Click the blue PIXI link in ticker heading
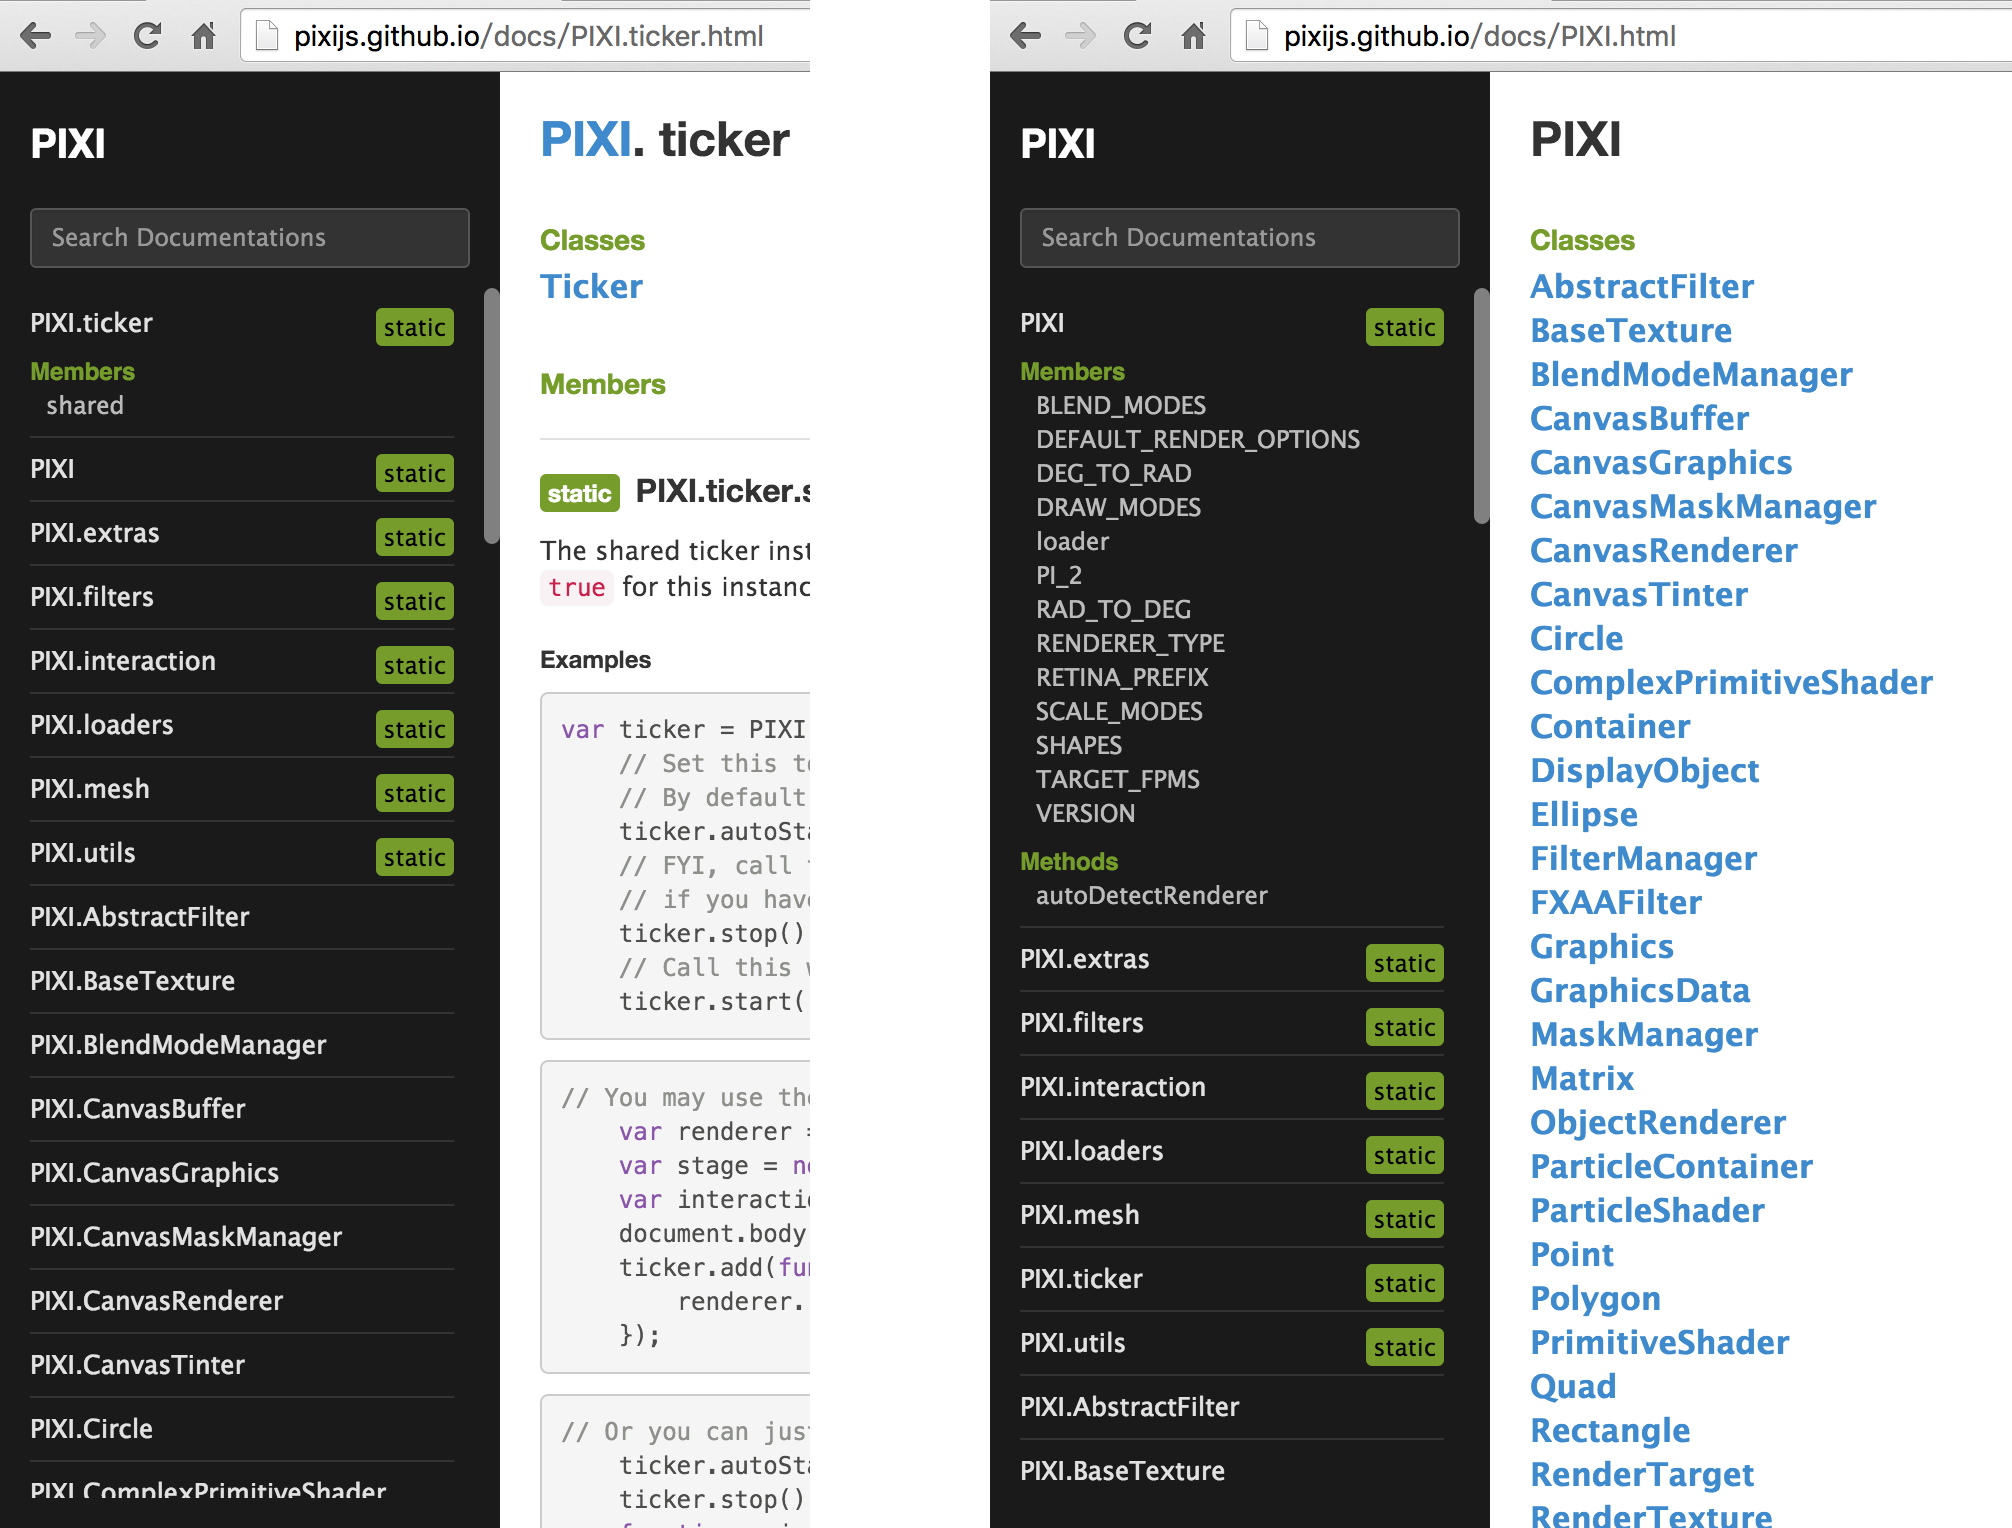The height and width of the screenshot is (1528, 2012). 586,140
